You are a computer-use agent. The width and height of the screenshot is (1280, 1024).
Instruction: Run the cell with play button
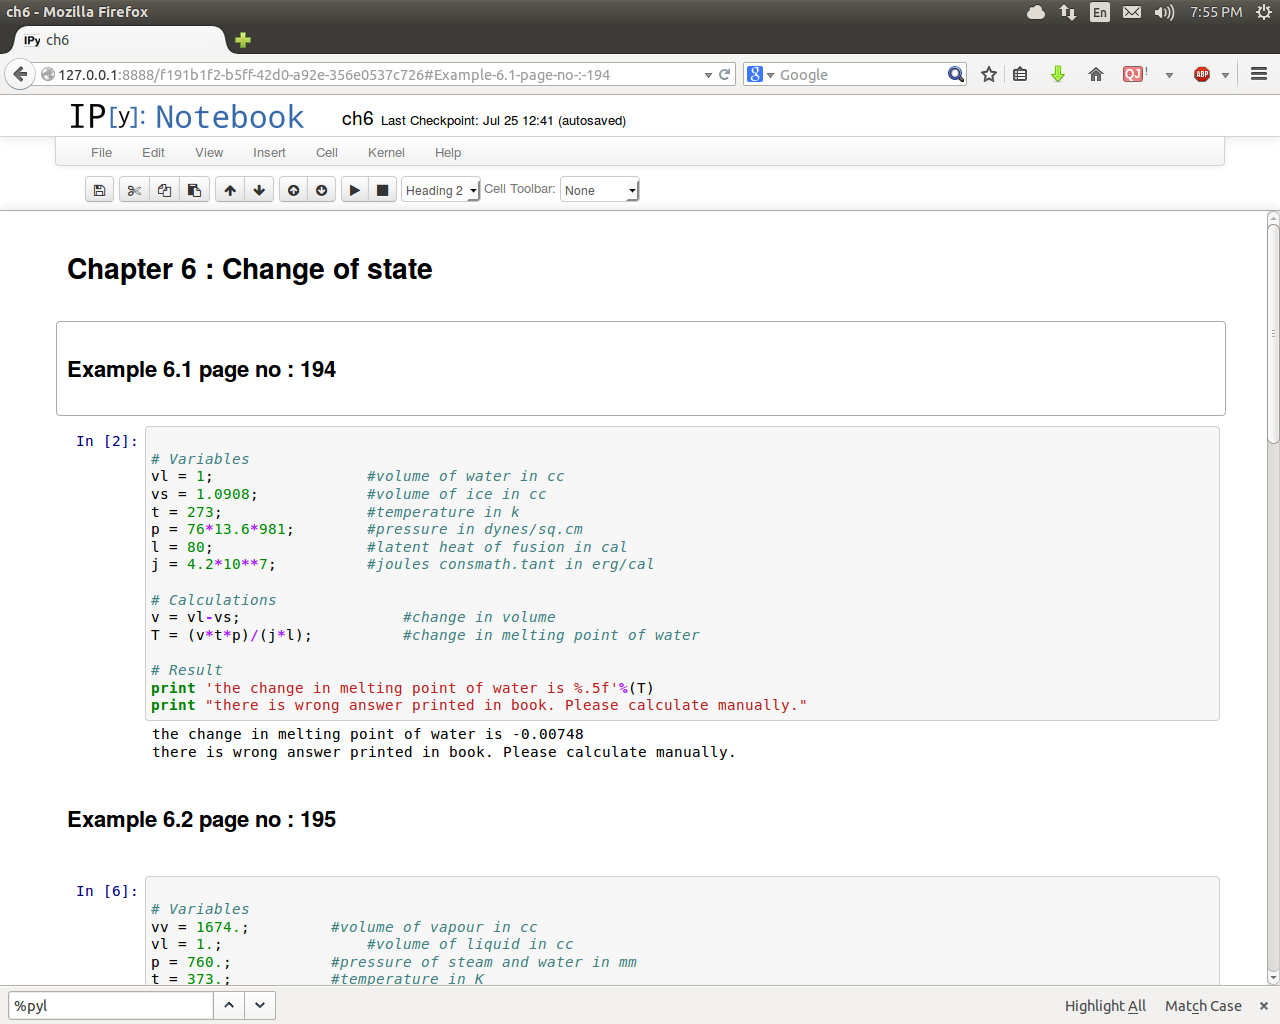coord(354,190)
